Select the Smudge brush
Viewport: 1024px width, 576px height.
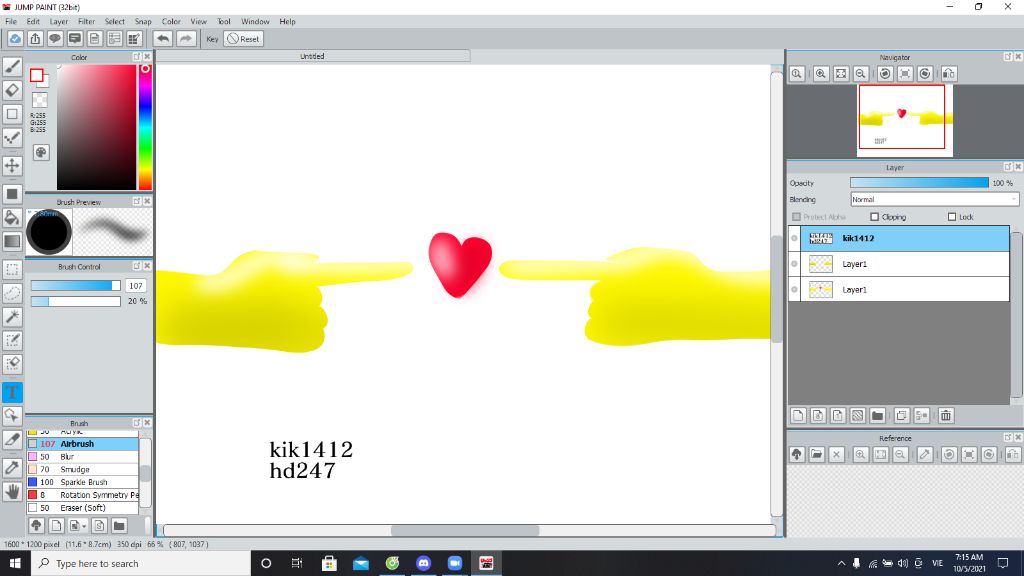click(x=82, y=469)
